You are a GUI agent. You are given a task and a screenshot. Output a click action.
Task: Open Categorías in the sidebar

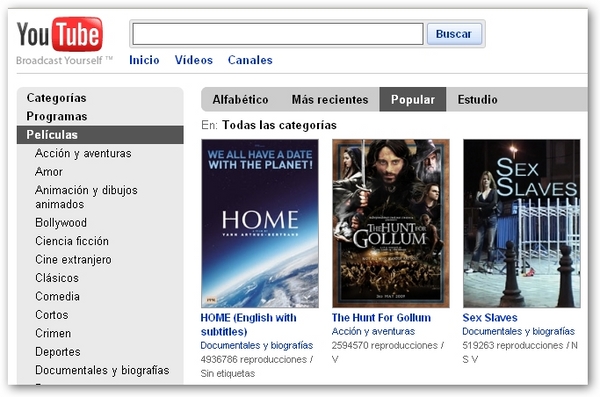pyautogui.click(x=57, y=98)
